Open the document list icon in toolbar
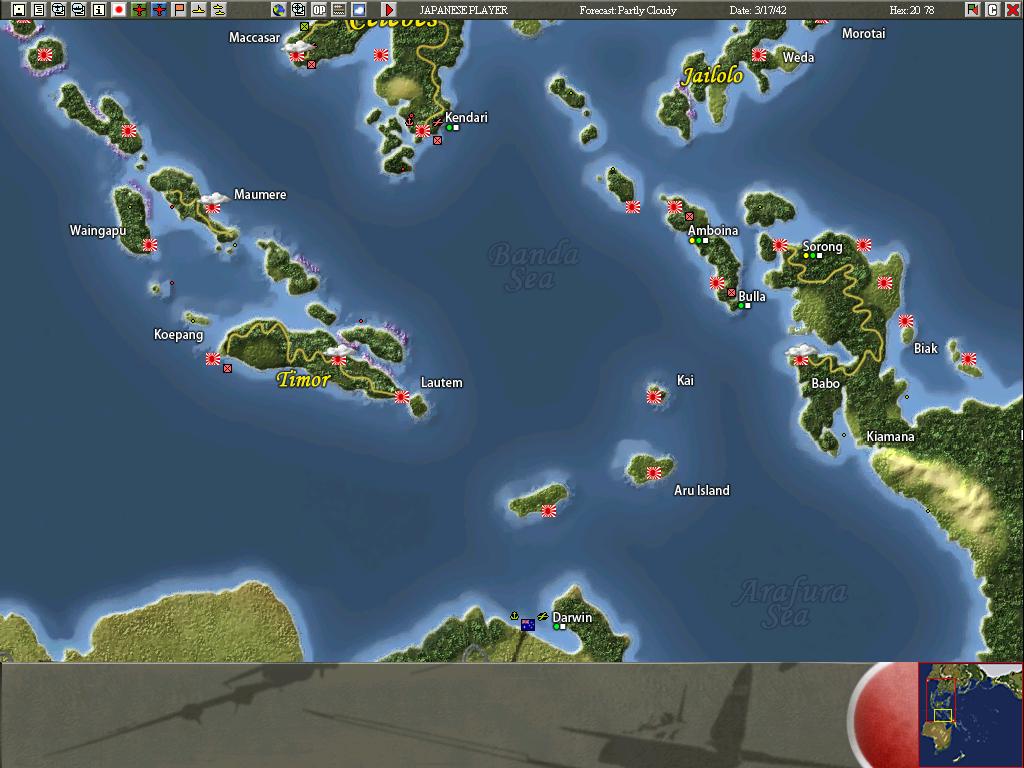 click(39, 9)
